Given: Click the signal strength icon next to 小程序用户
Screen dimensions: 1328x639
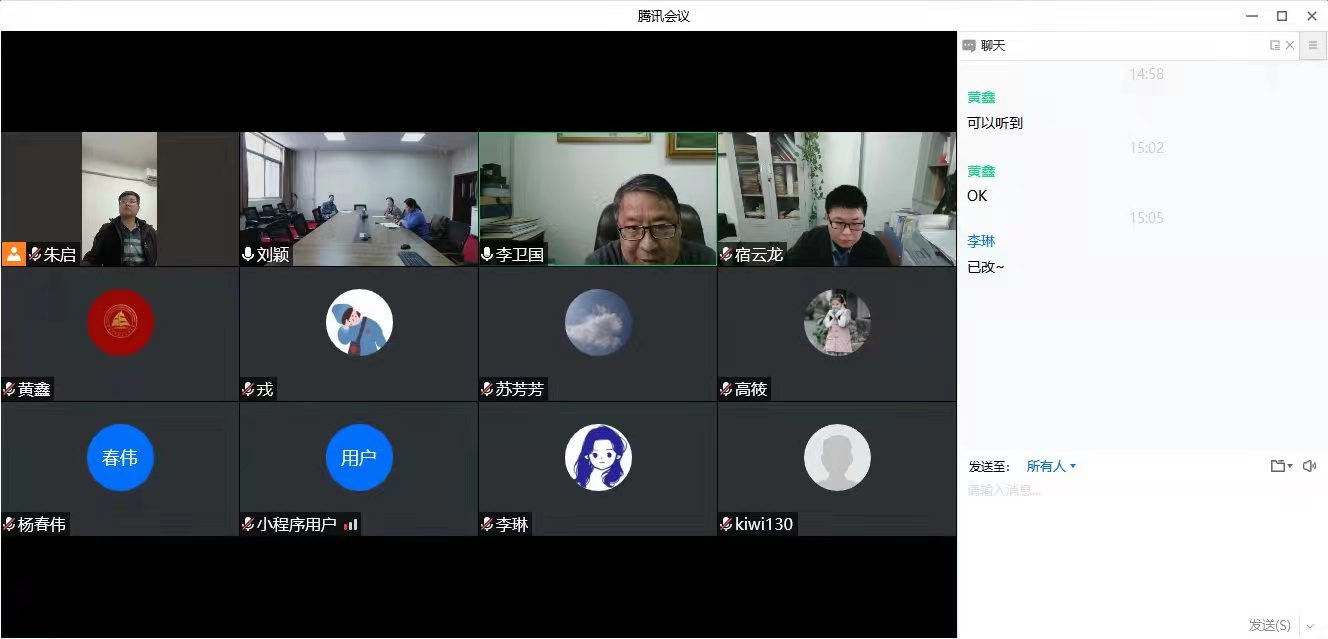Looking at the screenshot, I should tap(350, 524).
